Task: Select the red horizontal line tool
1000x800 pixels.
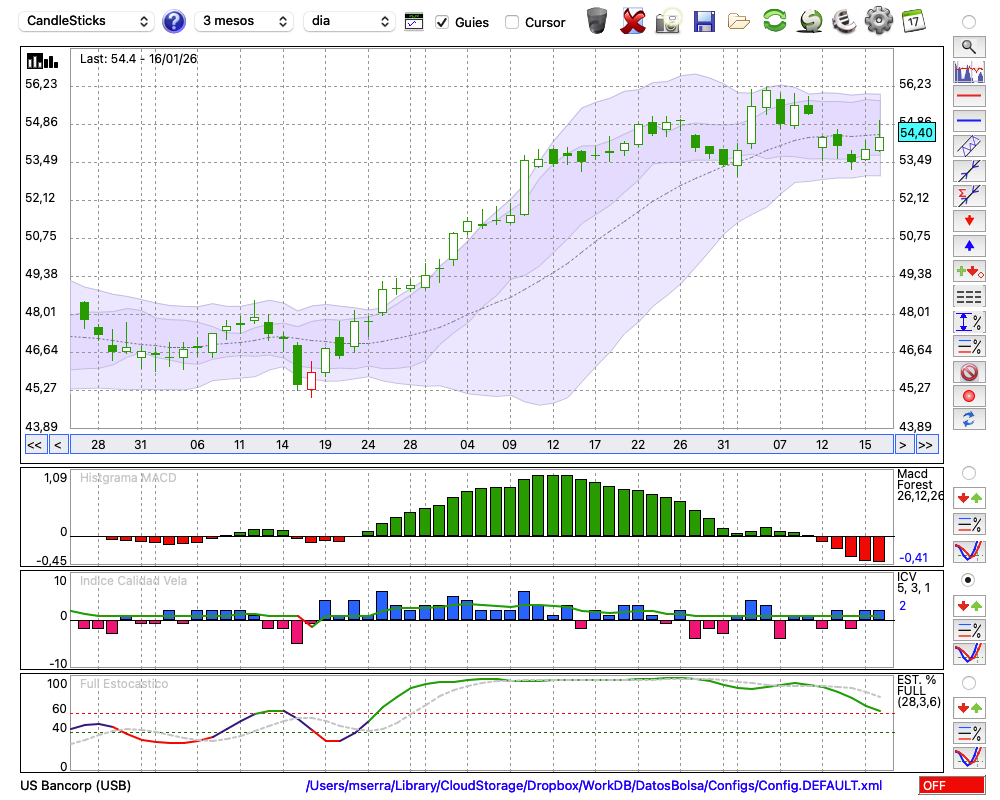Action: click(968, 97)
